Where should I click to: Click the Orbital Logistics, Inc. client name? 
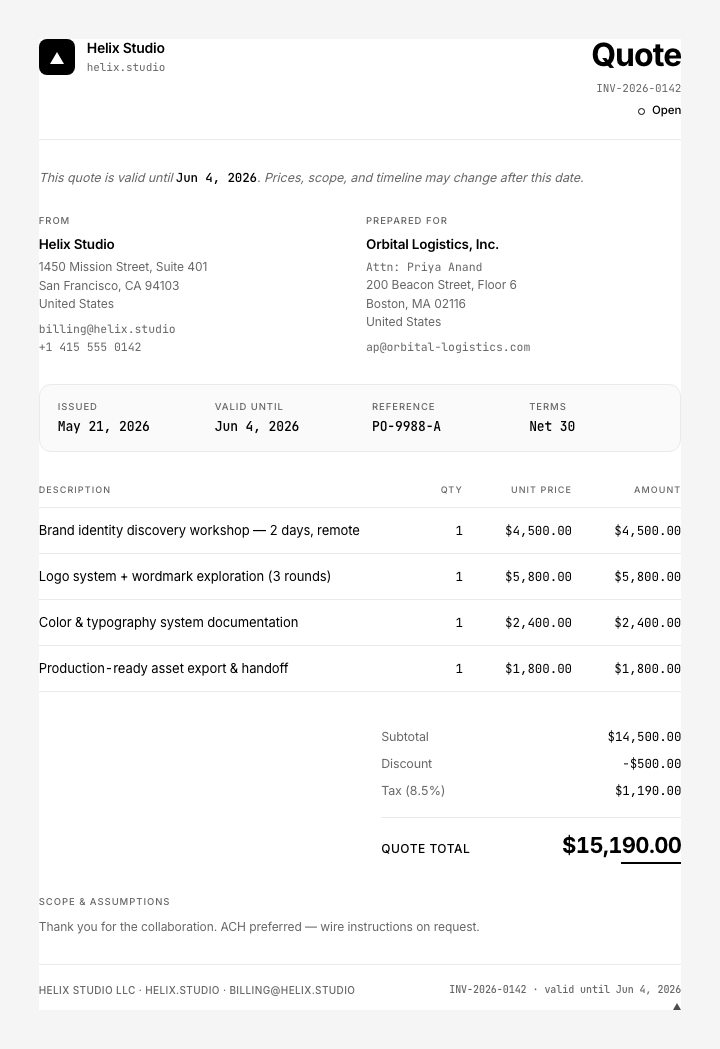point(432,244)
